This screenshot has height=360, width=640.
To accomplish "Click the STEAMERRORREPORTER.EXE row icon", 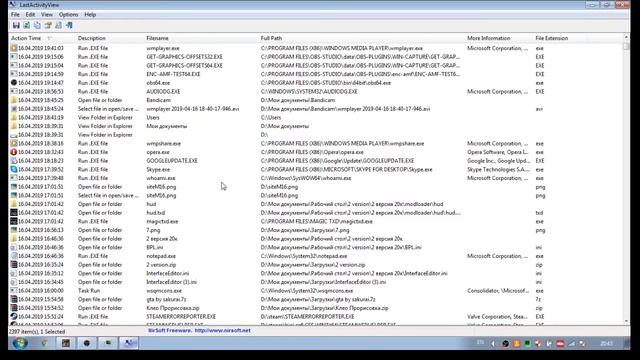I will click(13, 316).
